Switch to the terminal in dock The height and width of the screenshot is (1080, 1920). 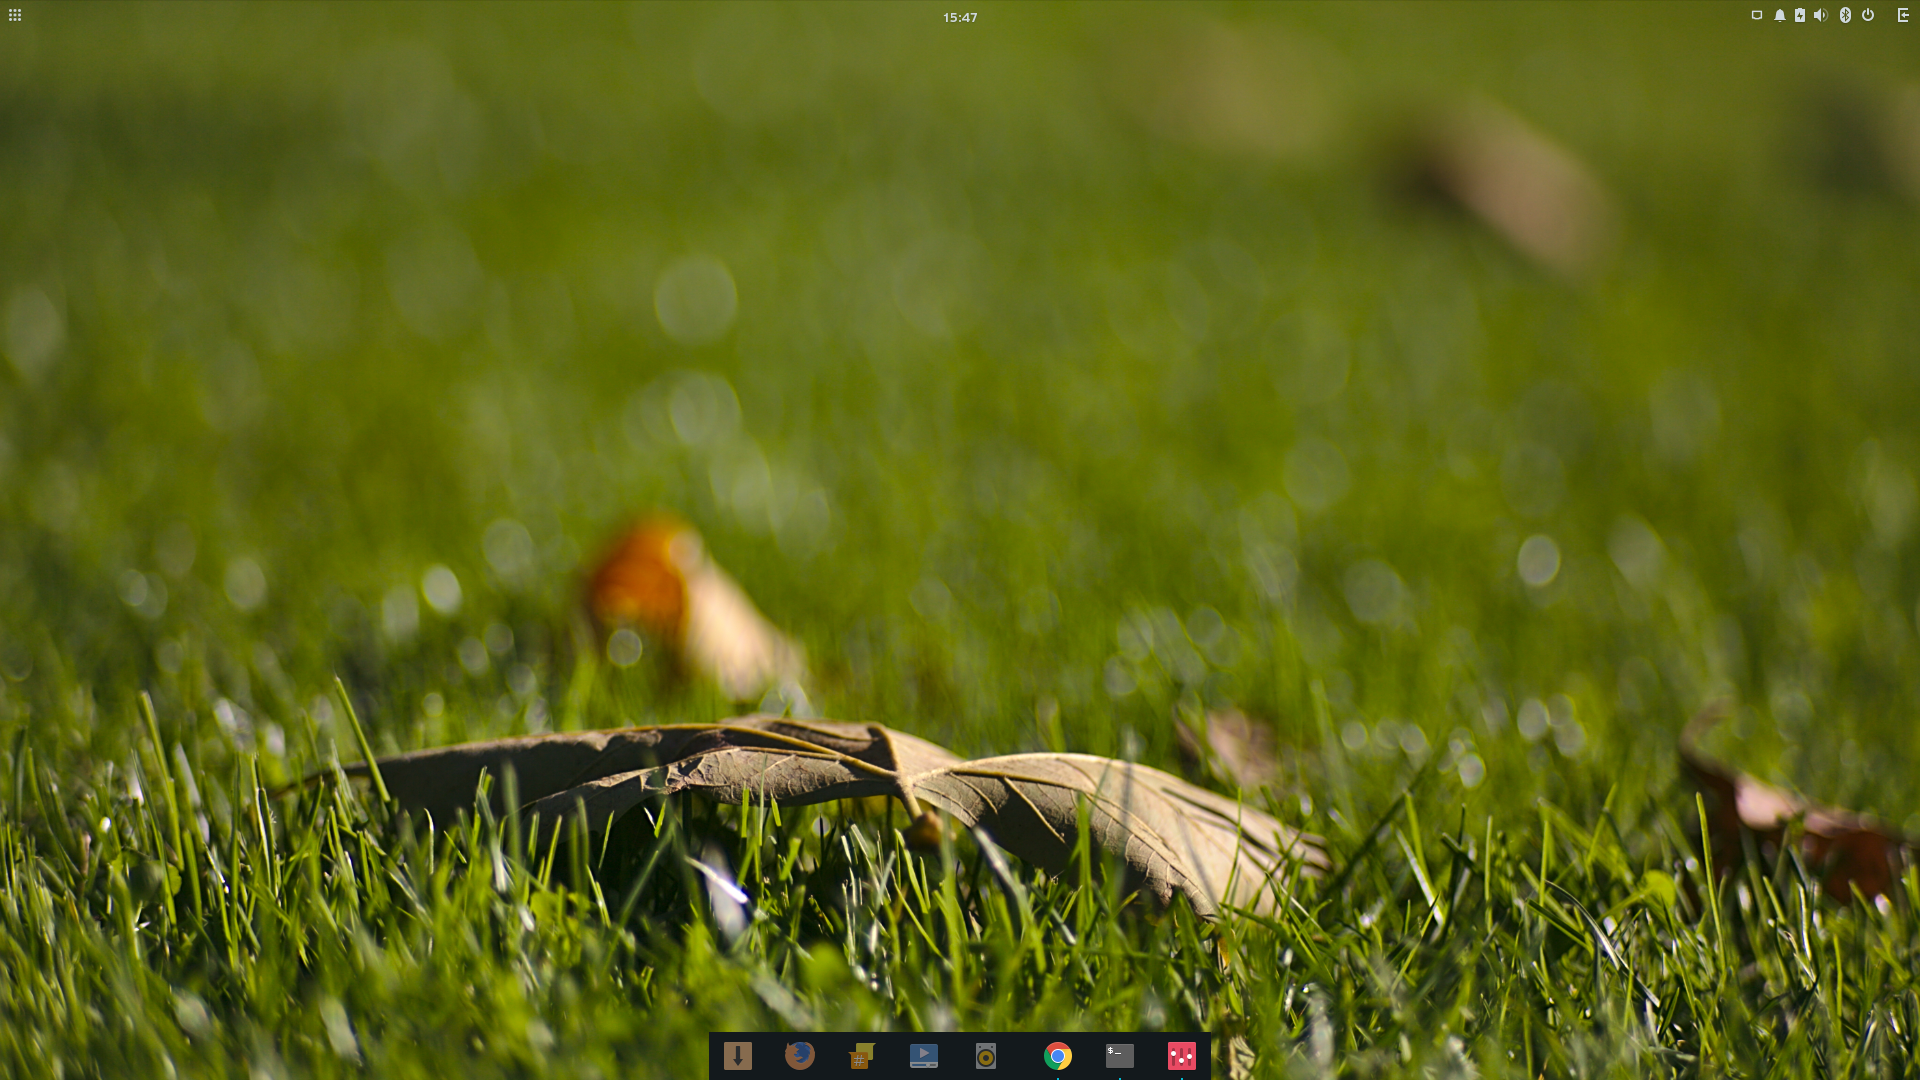coord(1120,1056)
